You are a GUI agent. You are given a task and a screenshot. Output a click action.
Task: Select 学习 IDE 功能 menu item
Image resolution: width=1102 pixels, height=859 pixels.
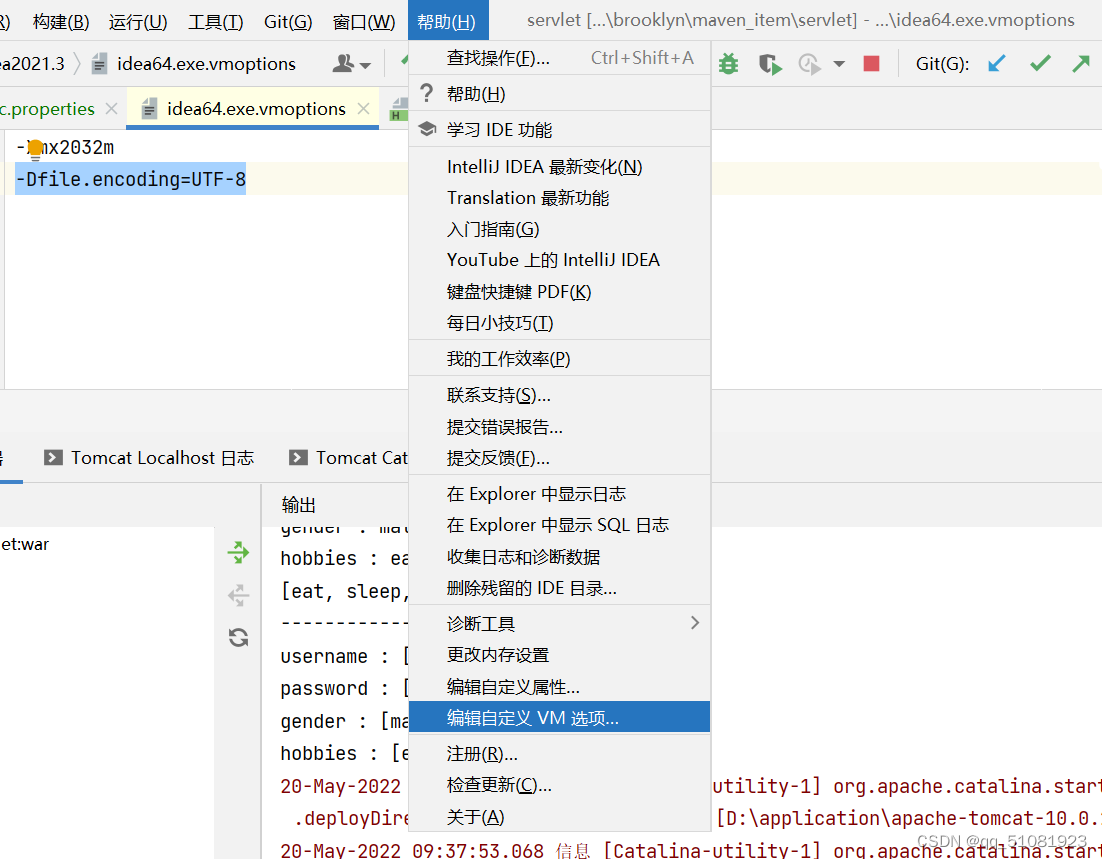click(x=559, y=129)
